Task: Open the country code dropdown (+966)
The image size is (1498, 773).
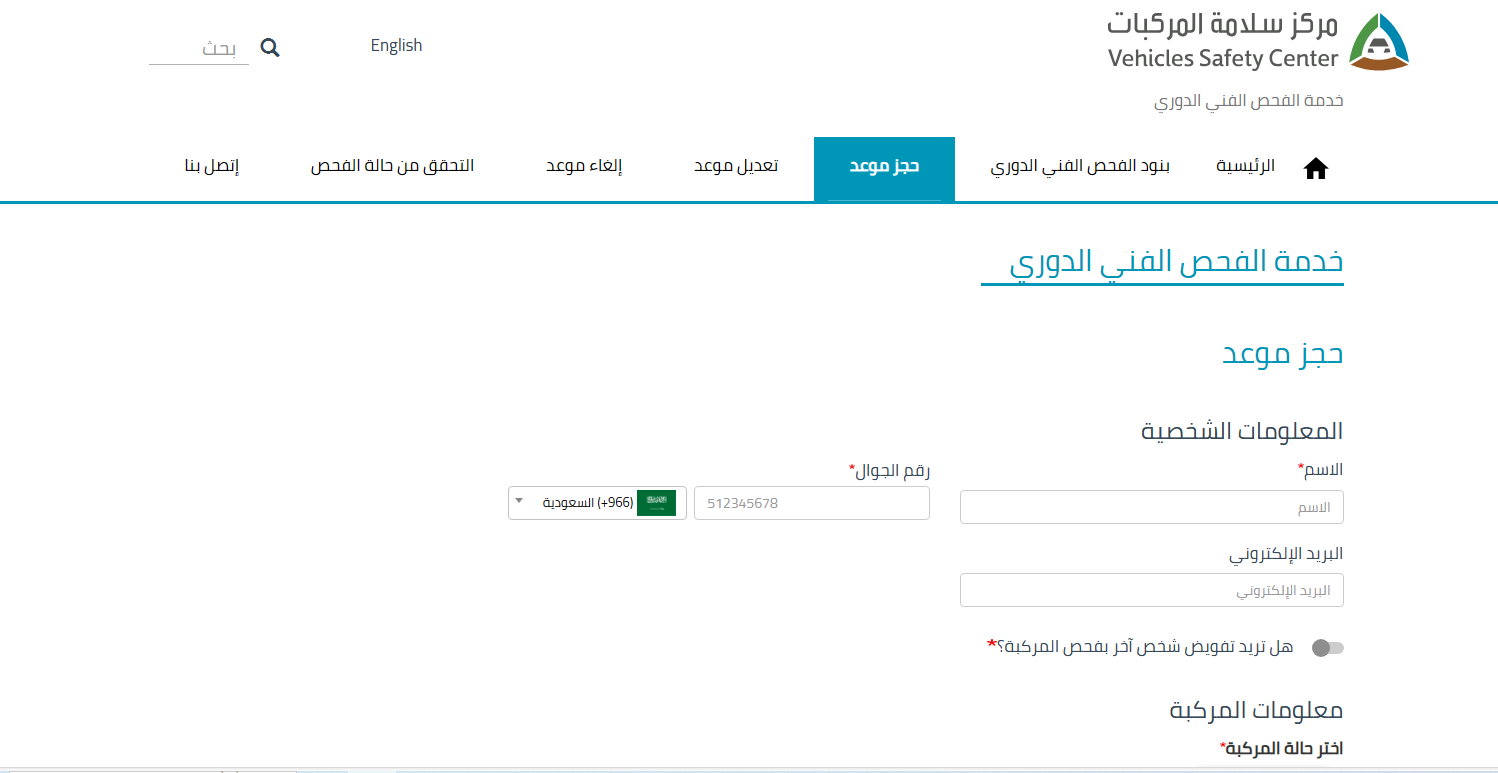Action: [x=597, y=503]
